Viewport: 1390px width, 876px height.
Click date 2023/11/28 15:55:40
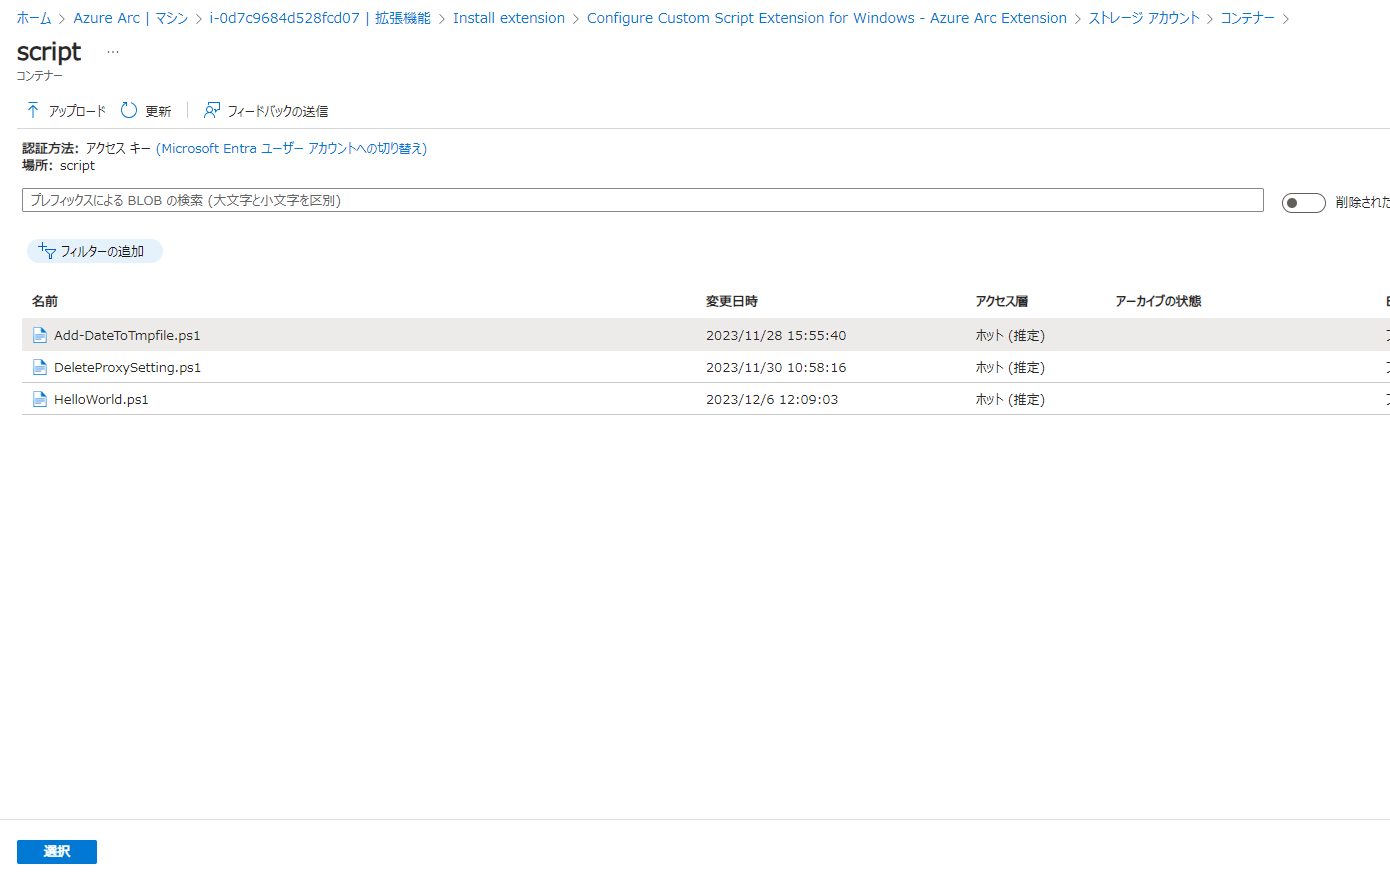tap(776, 335)
